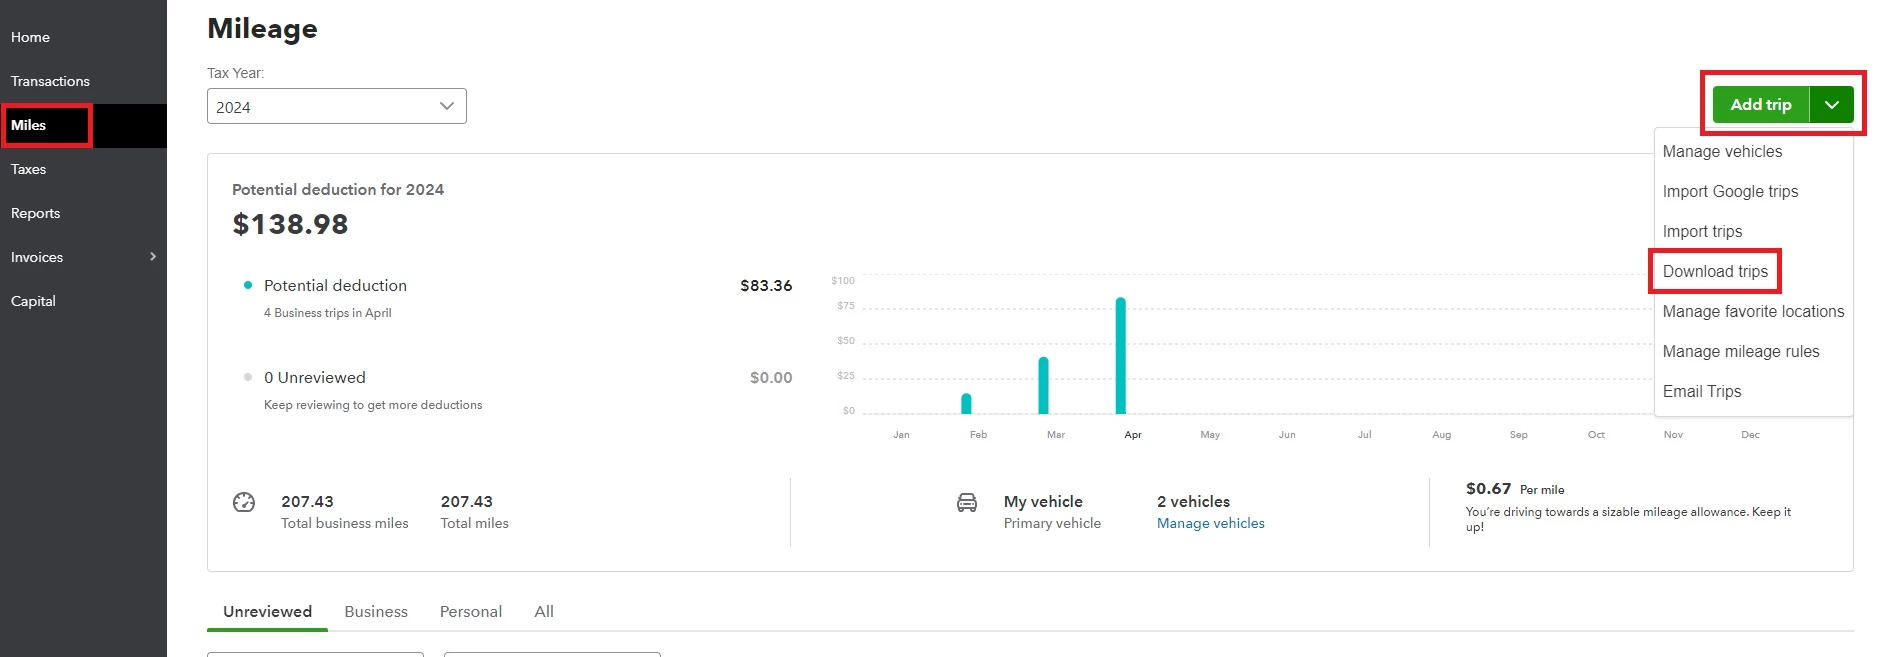Screen dimensions: 1888x657
Task: Switch to the Business trips tab
Action: click(376, 611)
